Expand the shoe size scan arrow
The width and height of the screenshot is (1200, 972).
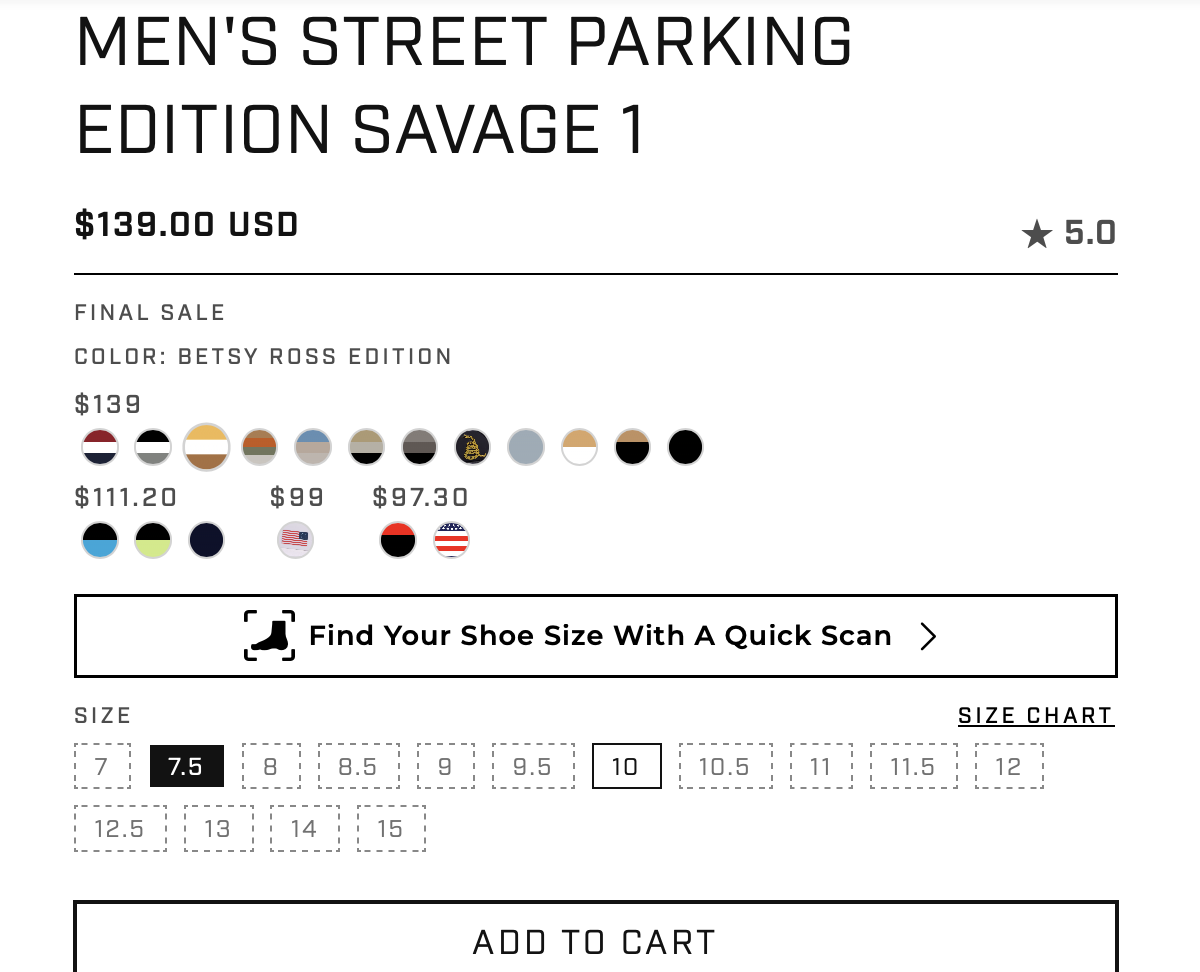928,637
